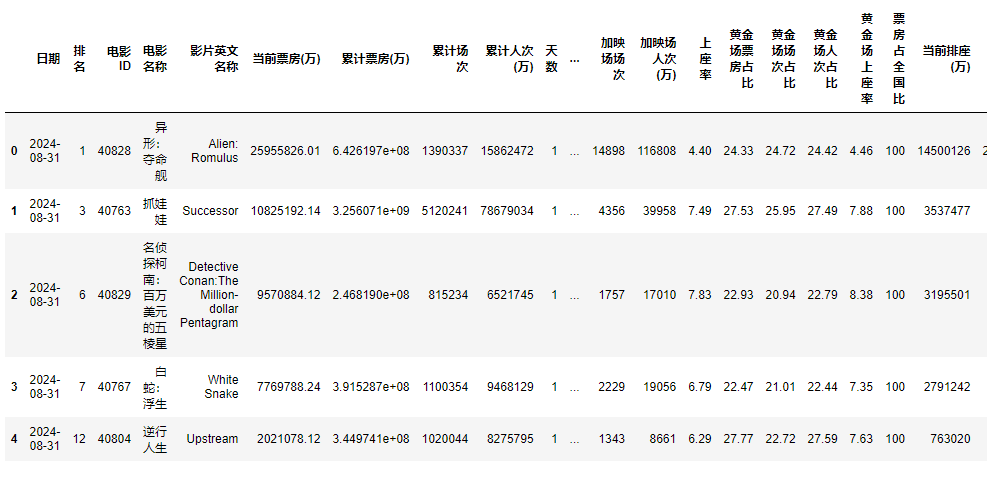Click the 黄金场场次占比 column header
This screenshot has width=987, height=477.
(x=784, y=59)
